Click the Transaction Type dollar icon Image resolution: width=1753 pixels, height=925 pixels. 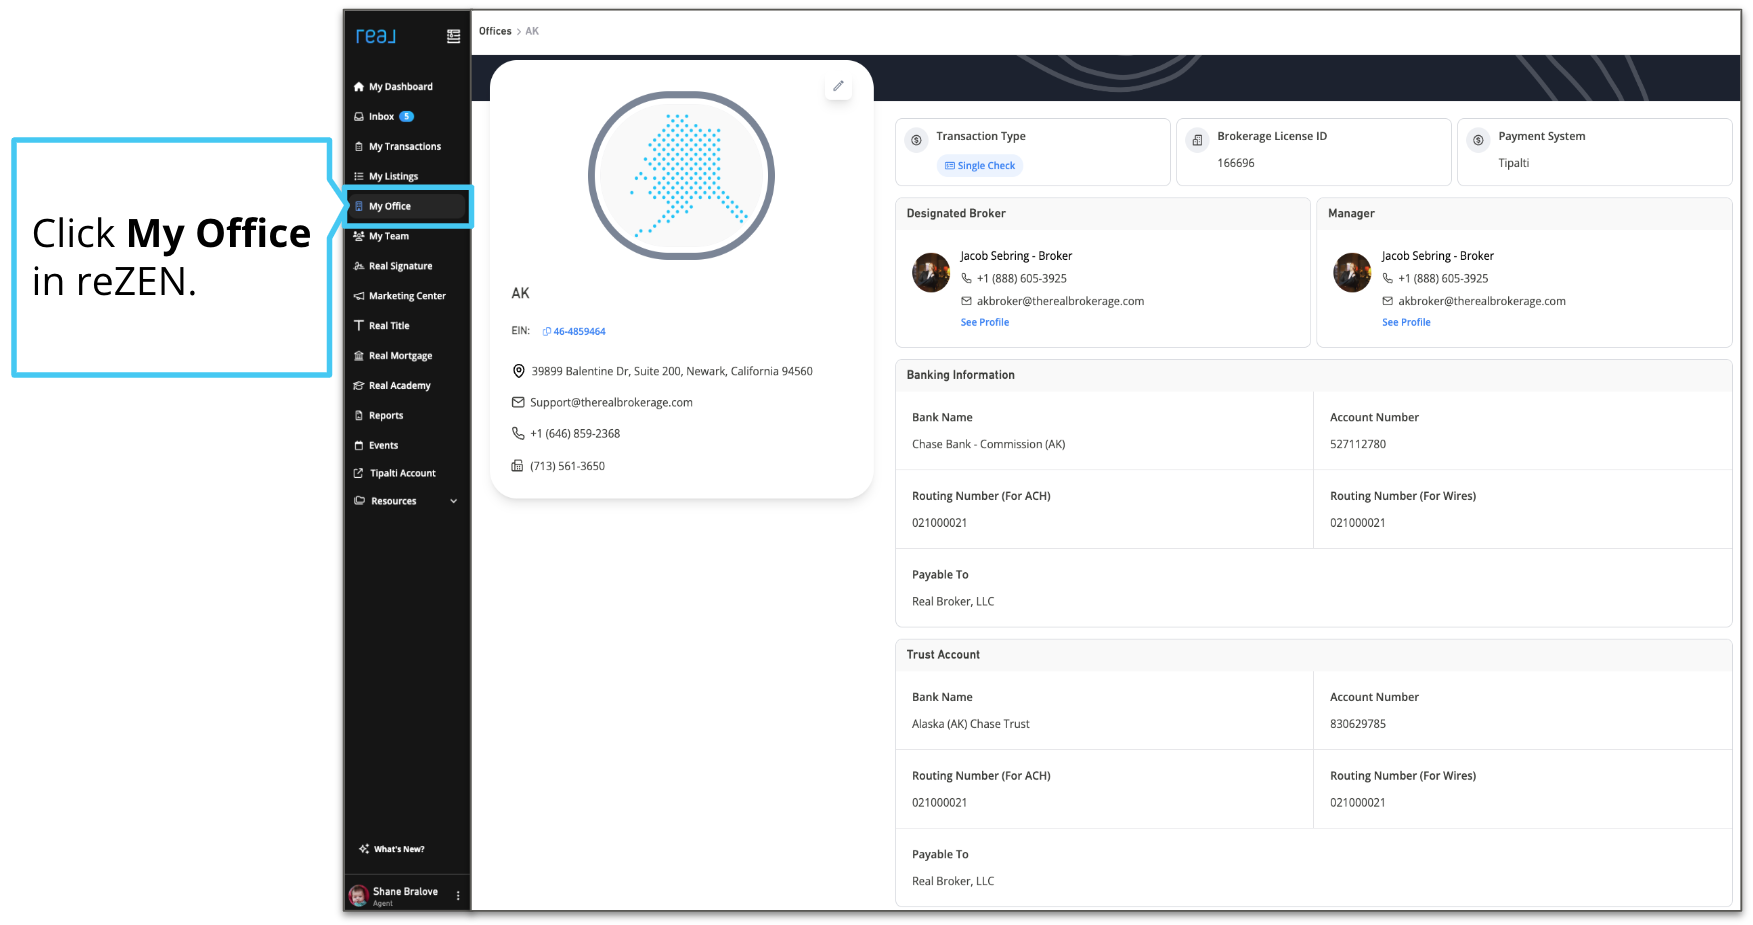click(x=916, y=140)
